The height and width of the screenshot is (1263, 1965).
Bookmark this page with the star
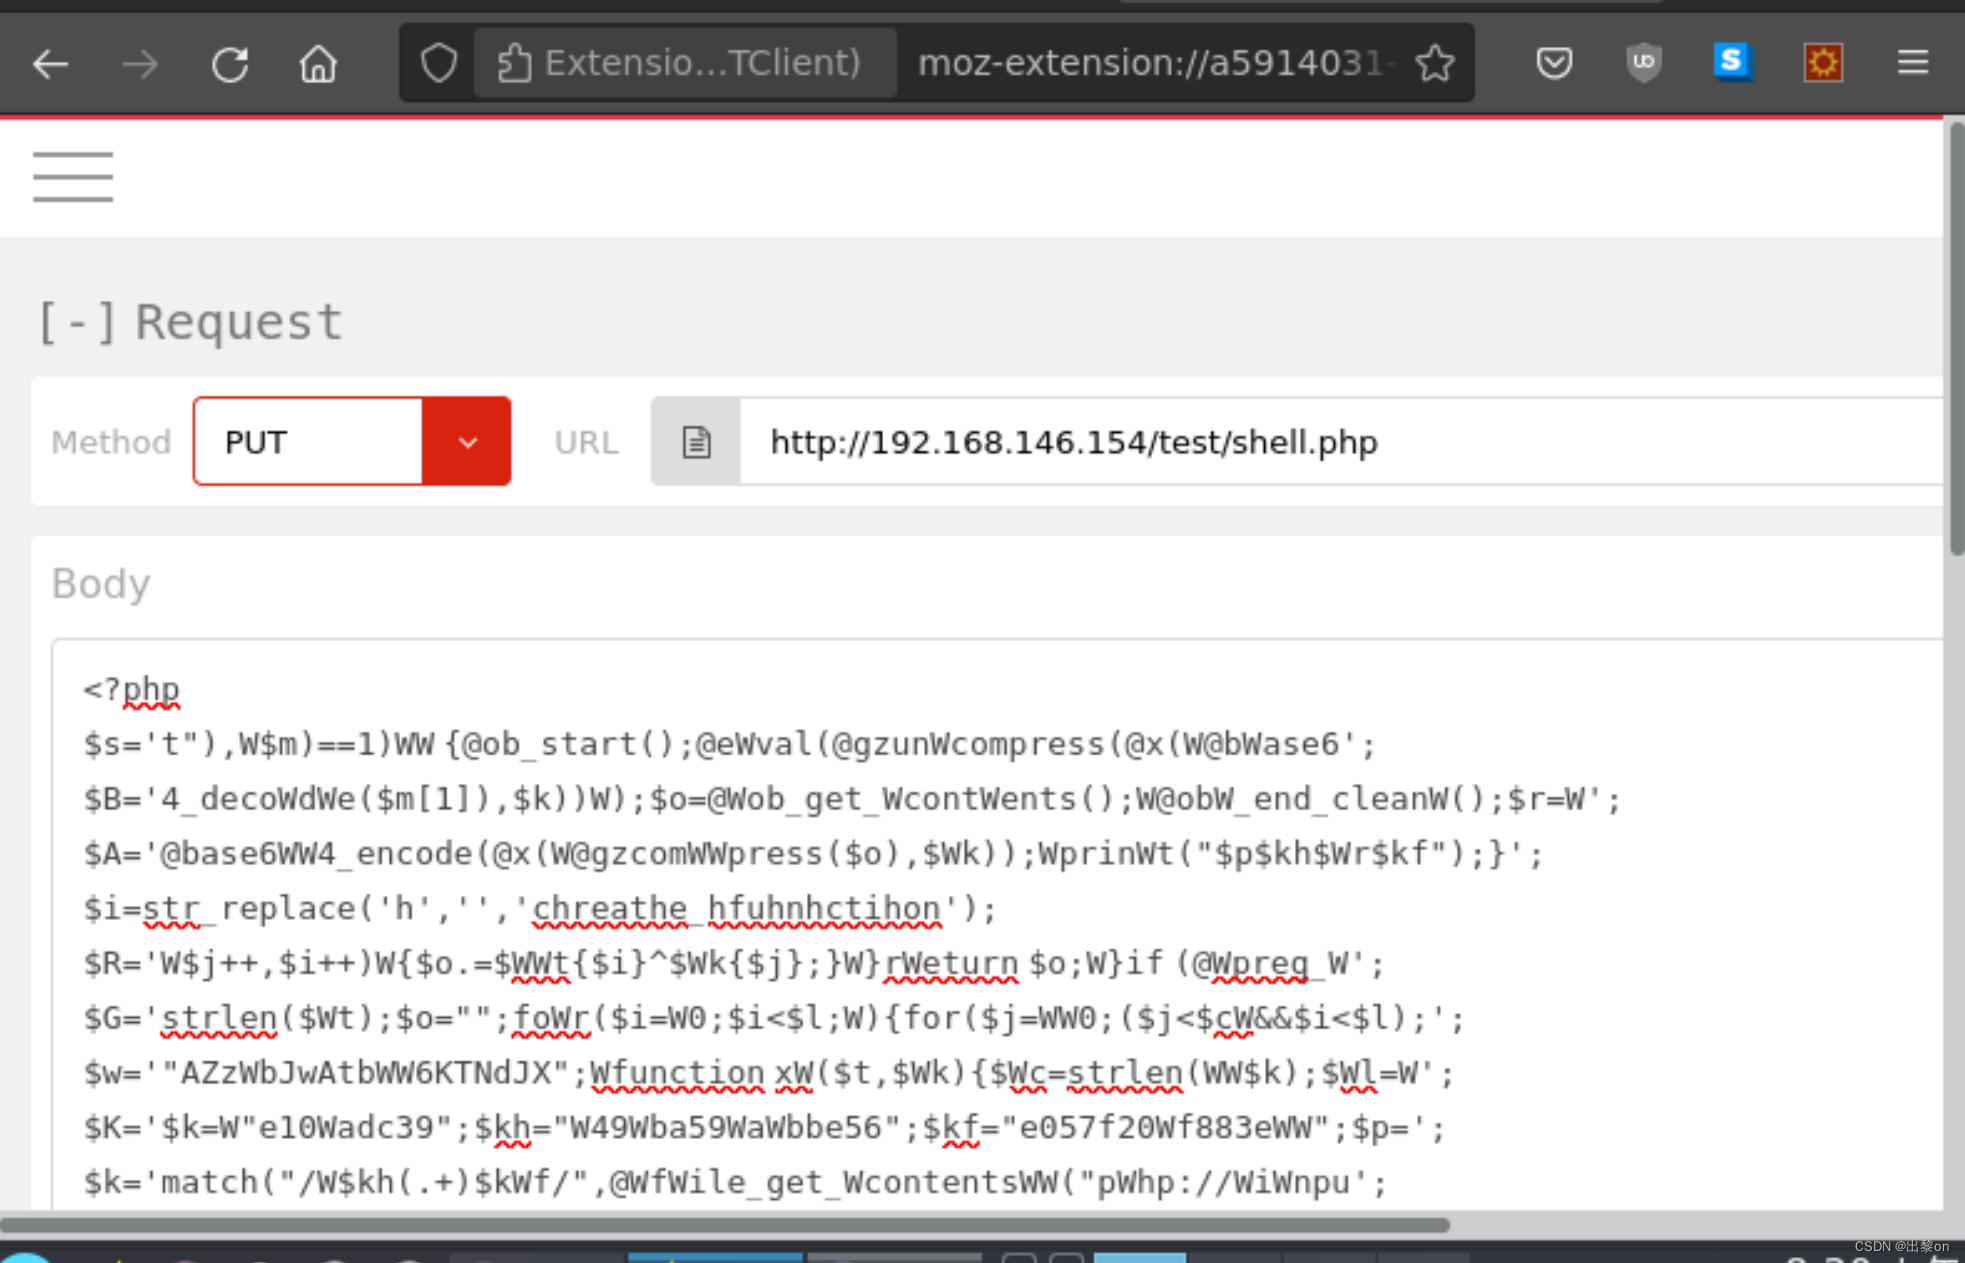(1435, 63)
